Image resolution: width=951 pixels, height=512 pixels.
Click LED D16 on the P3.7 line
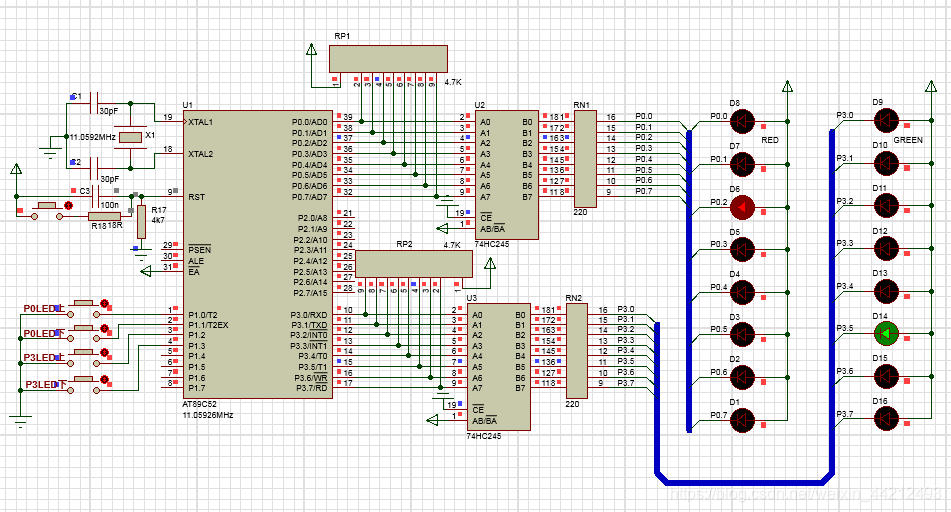point(885,419)
